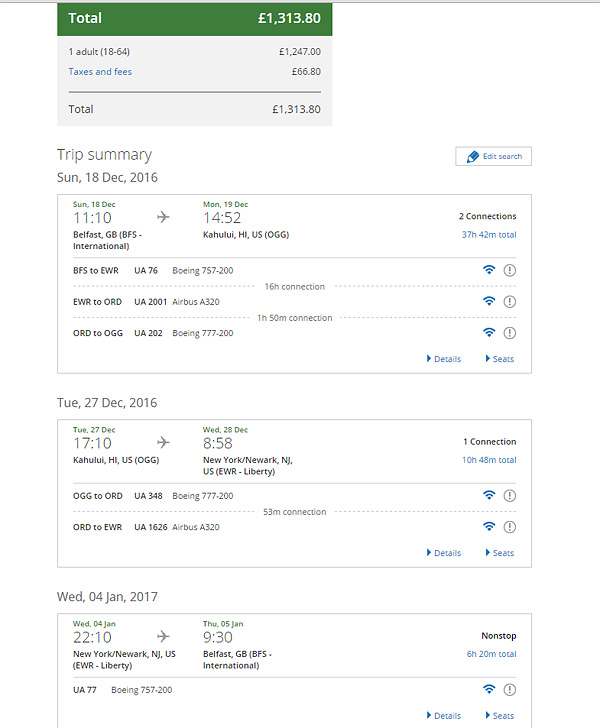
Task: Expand Details for Kahului to Newark flight
Action: click(x=444, y=553)
